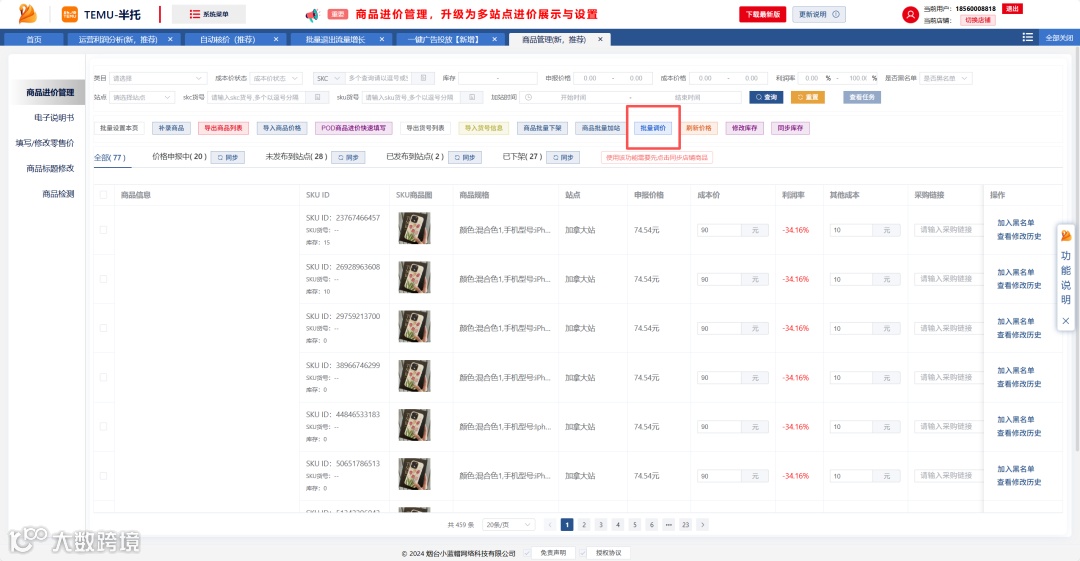Open the 成本价状态 dropdown
The height and width of the screenshot is (561, 1080).
click(276, 79)
